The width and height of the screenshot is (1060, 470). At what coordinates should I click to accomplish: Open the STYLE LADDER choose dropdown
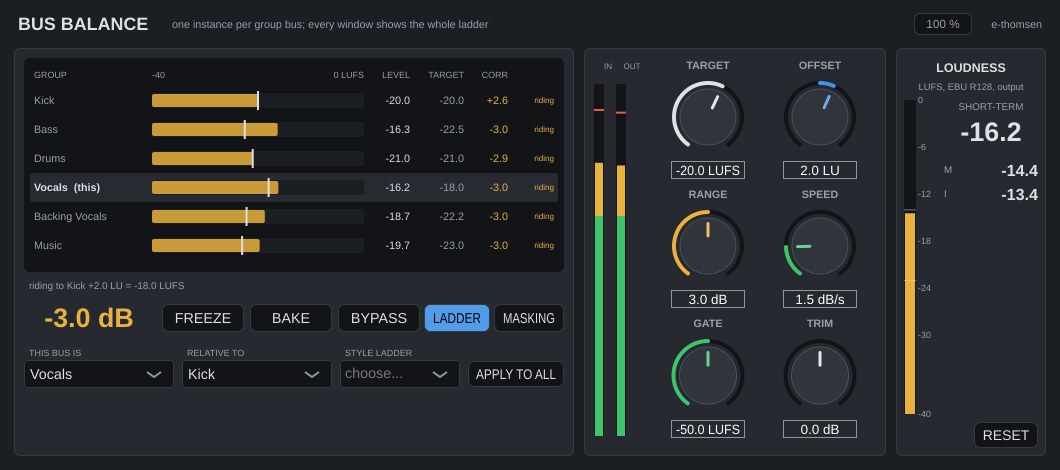400,374
